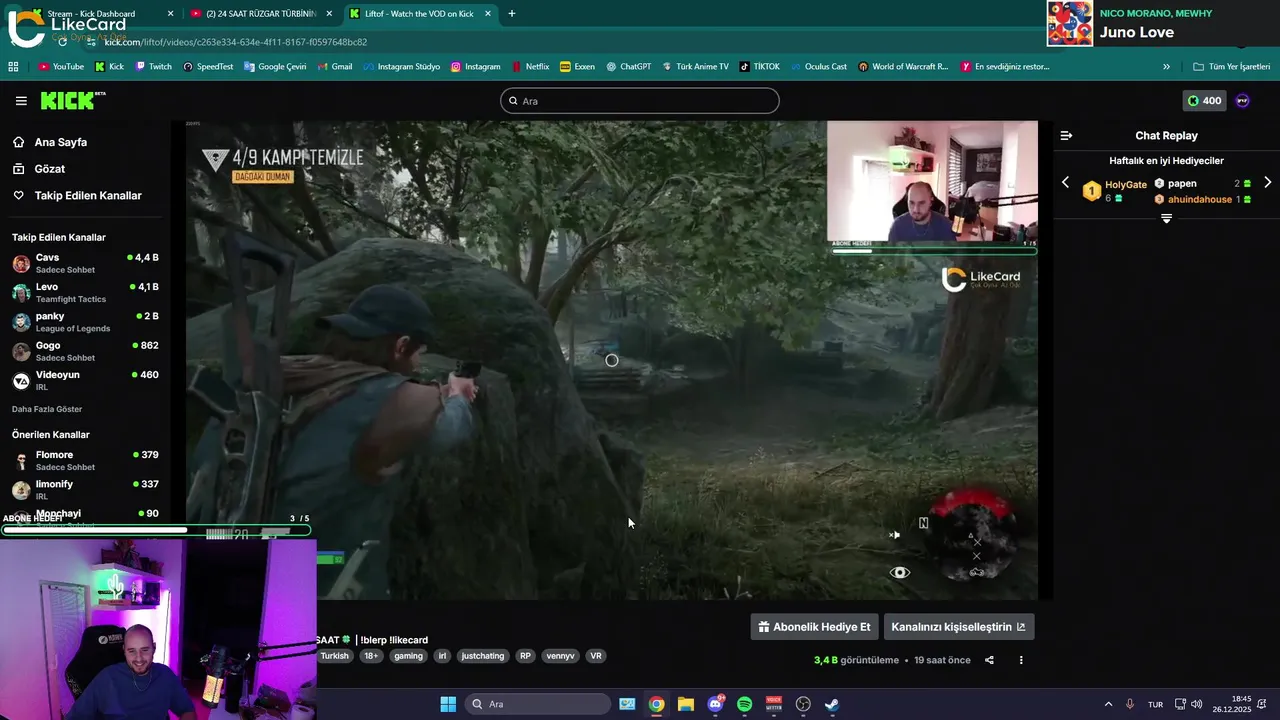Click the Windows taskbar search box
Viewport: 1280px width, 720px height.
point(538,704)
